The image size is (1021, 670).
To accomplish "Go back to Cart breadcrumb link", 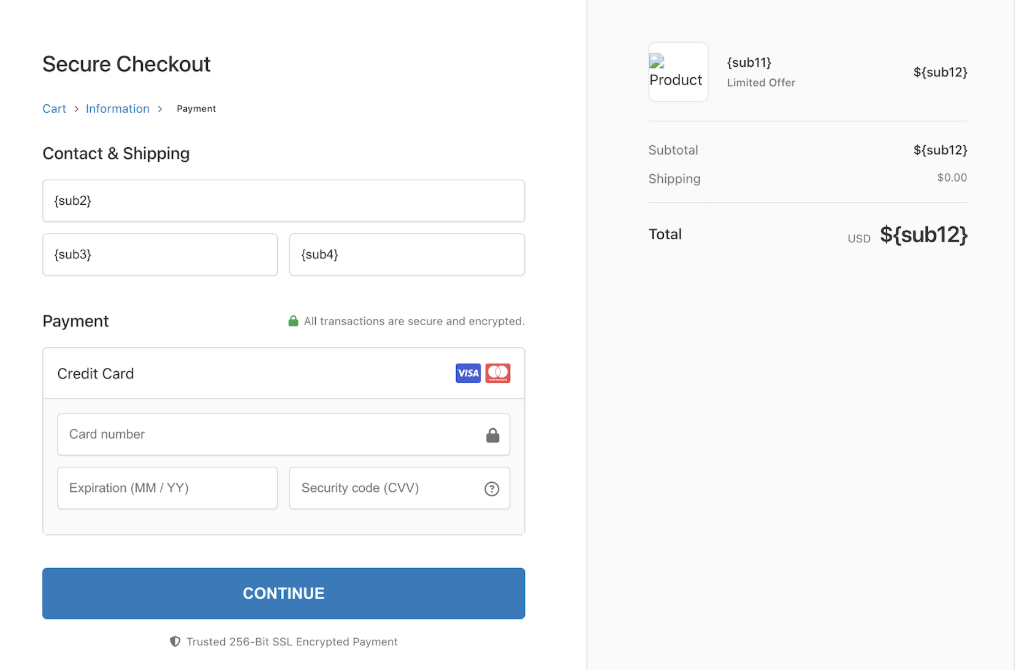I will pos(54,109).
